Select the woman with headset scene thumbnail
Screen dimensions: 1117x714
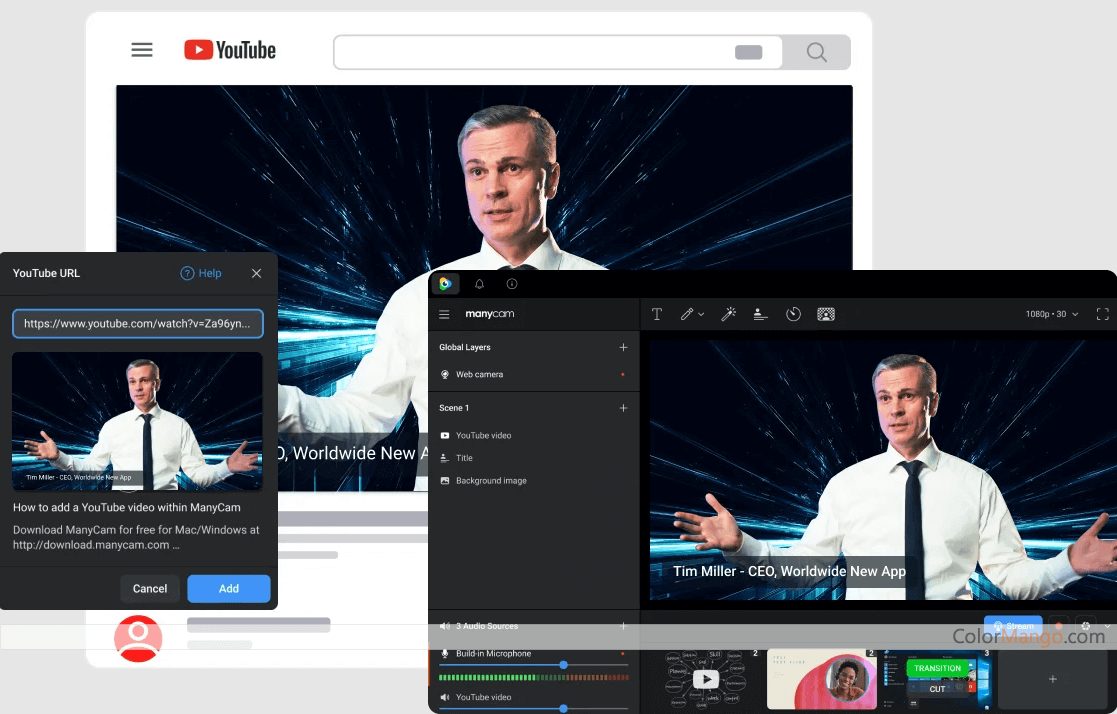[821, 679]
